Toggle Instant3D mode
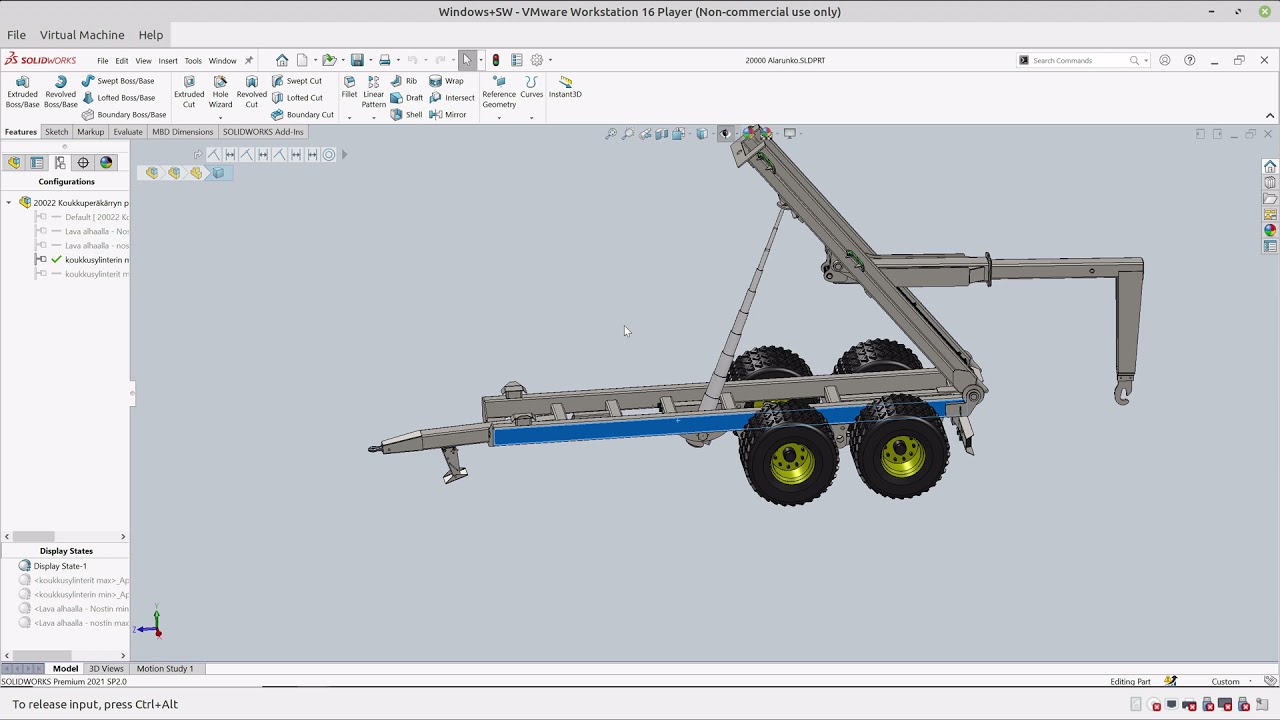This screenshot has width=1280, height=720. (565, 88)
